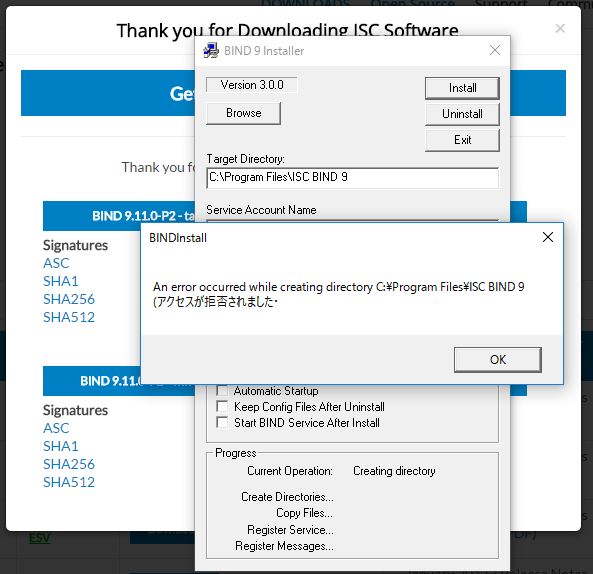Click the Register Service progress label
The image size is (593, 574).
tap(290, 530)
